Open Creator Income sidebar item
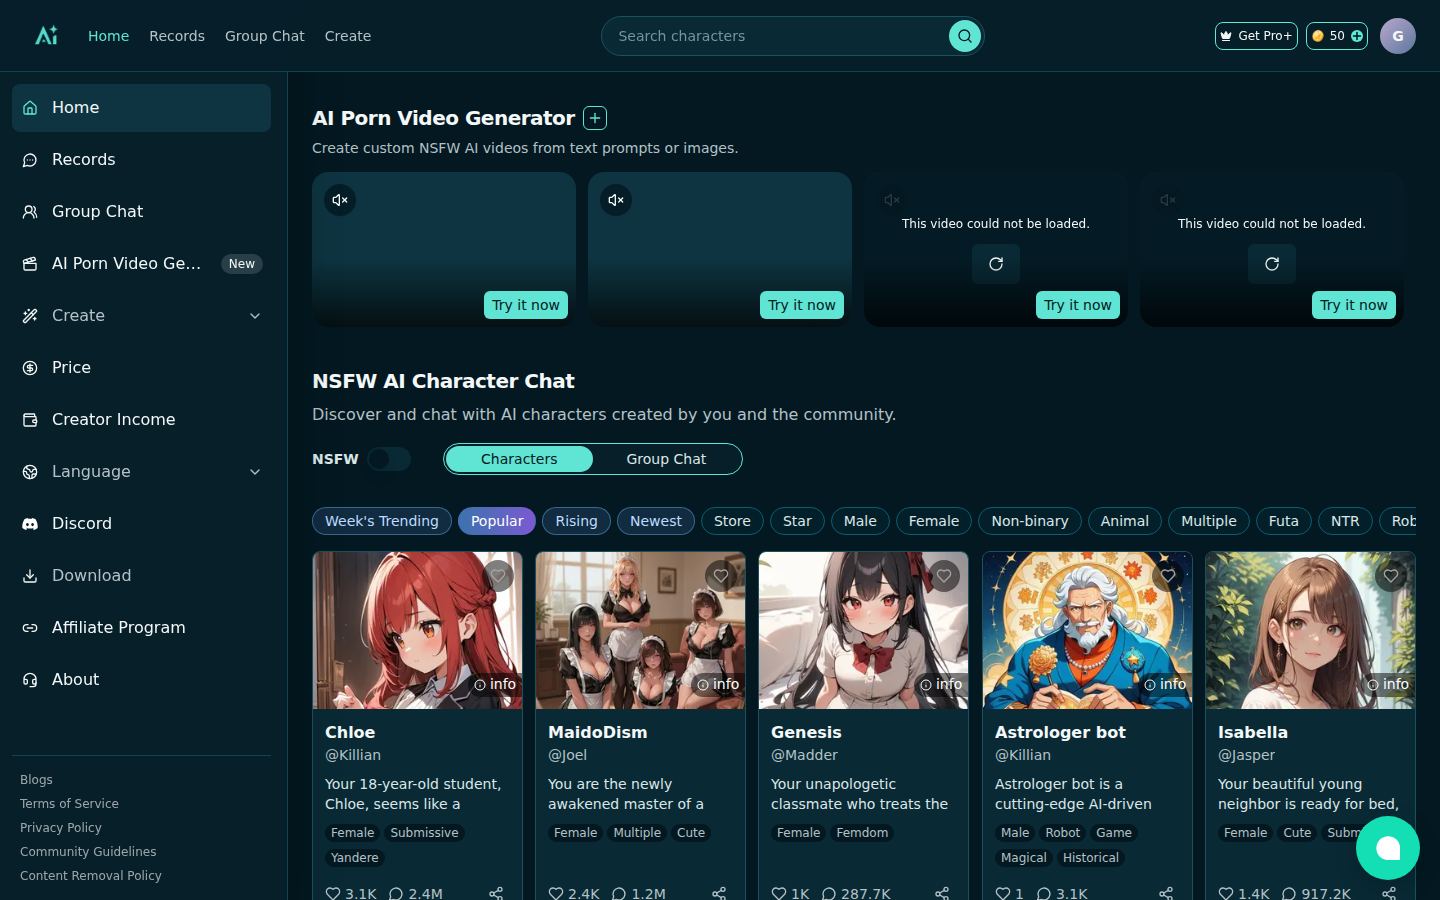1440x900 pixels. point(141,419)
